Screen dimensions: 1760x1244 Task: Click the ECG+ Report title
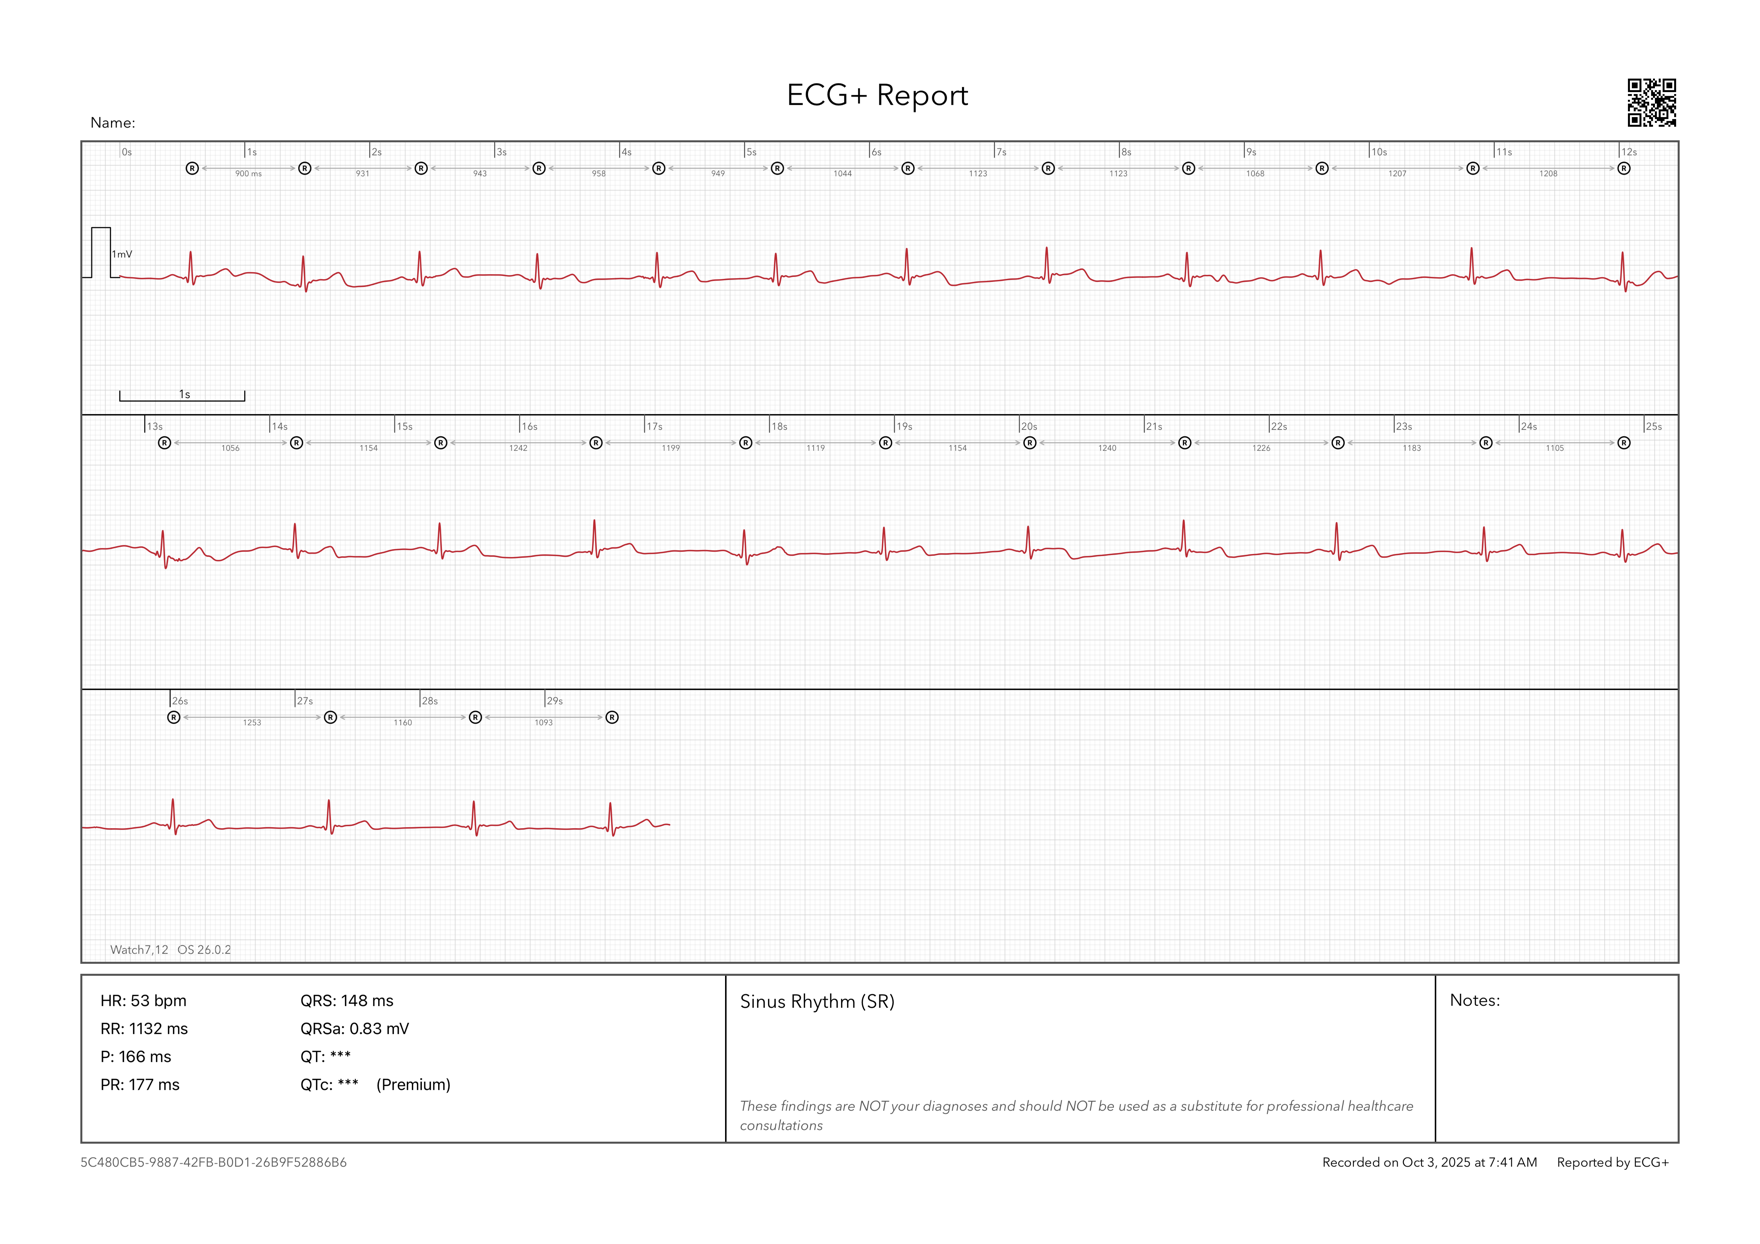[877, 95]
